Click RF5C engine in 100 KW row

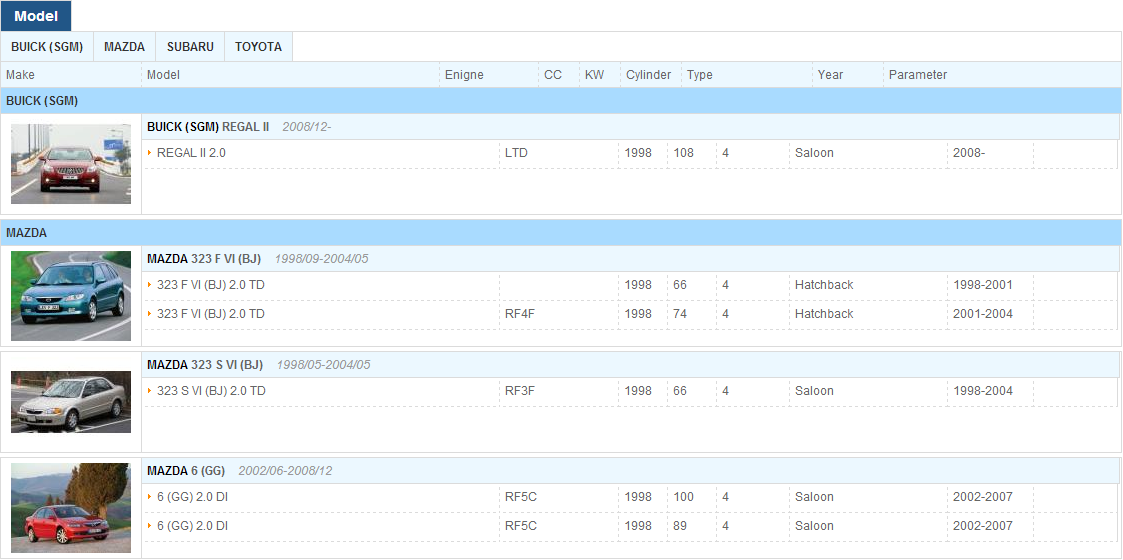(521, 497)
